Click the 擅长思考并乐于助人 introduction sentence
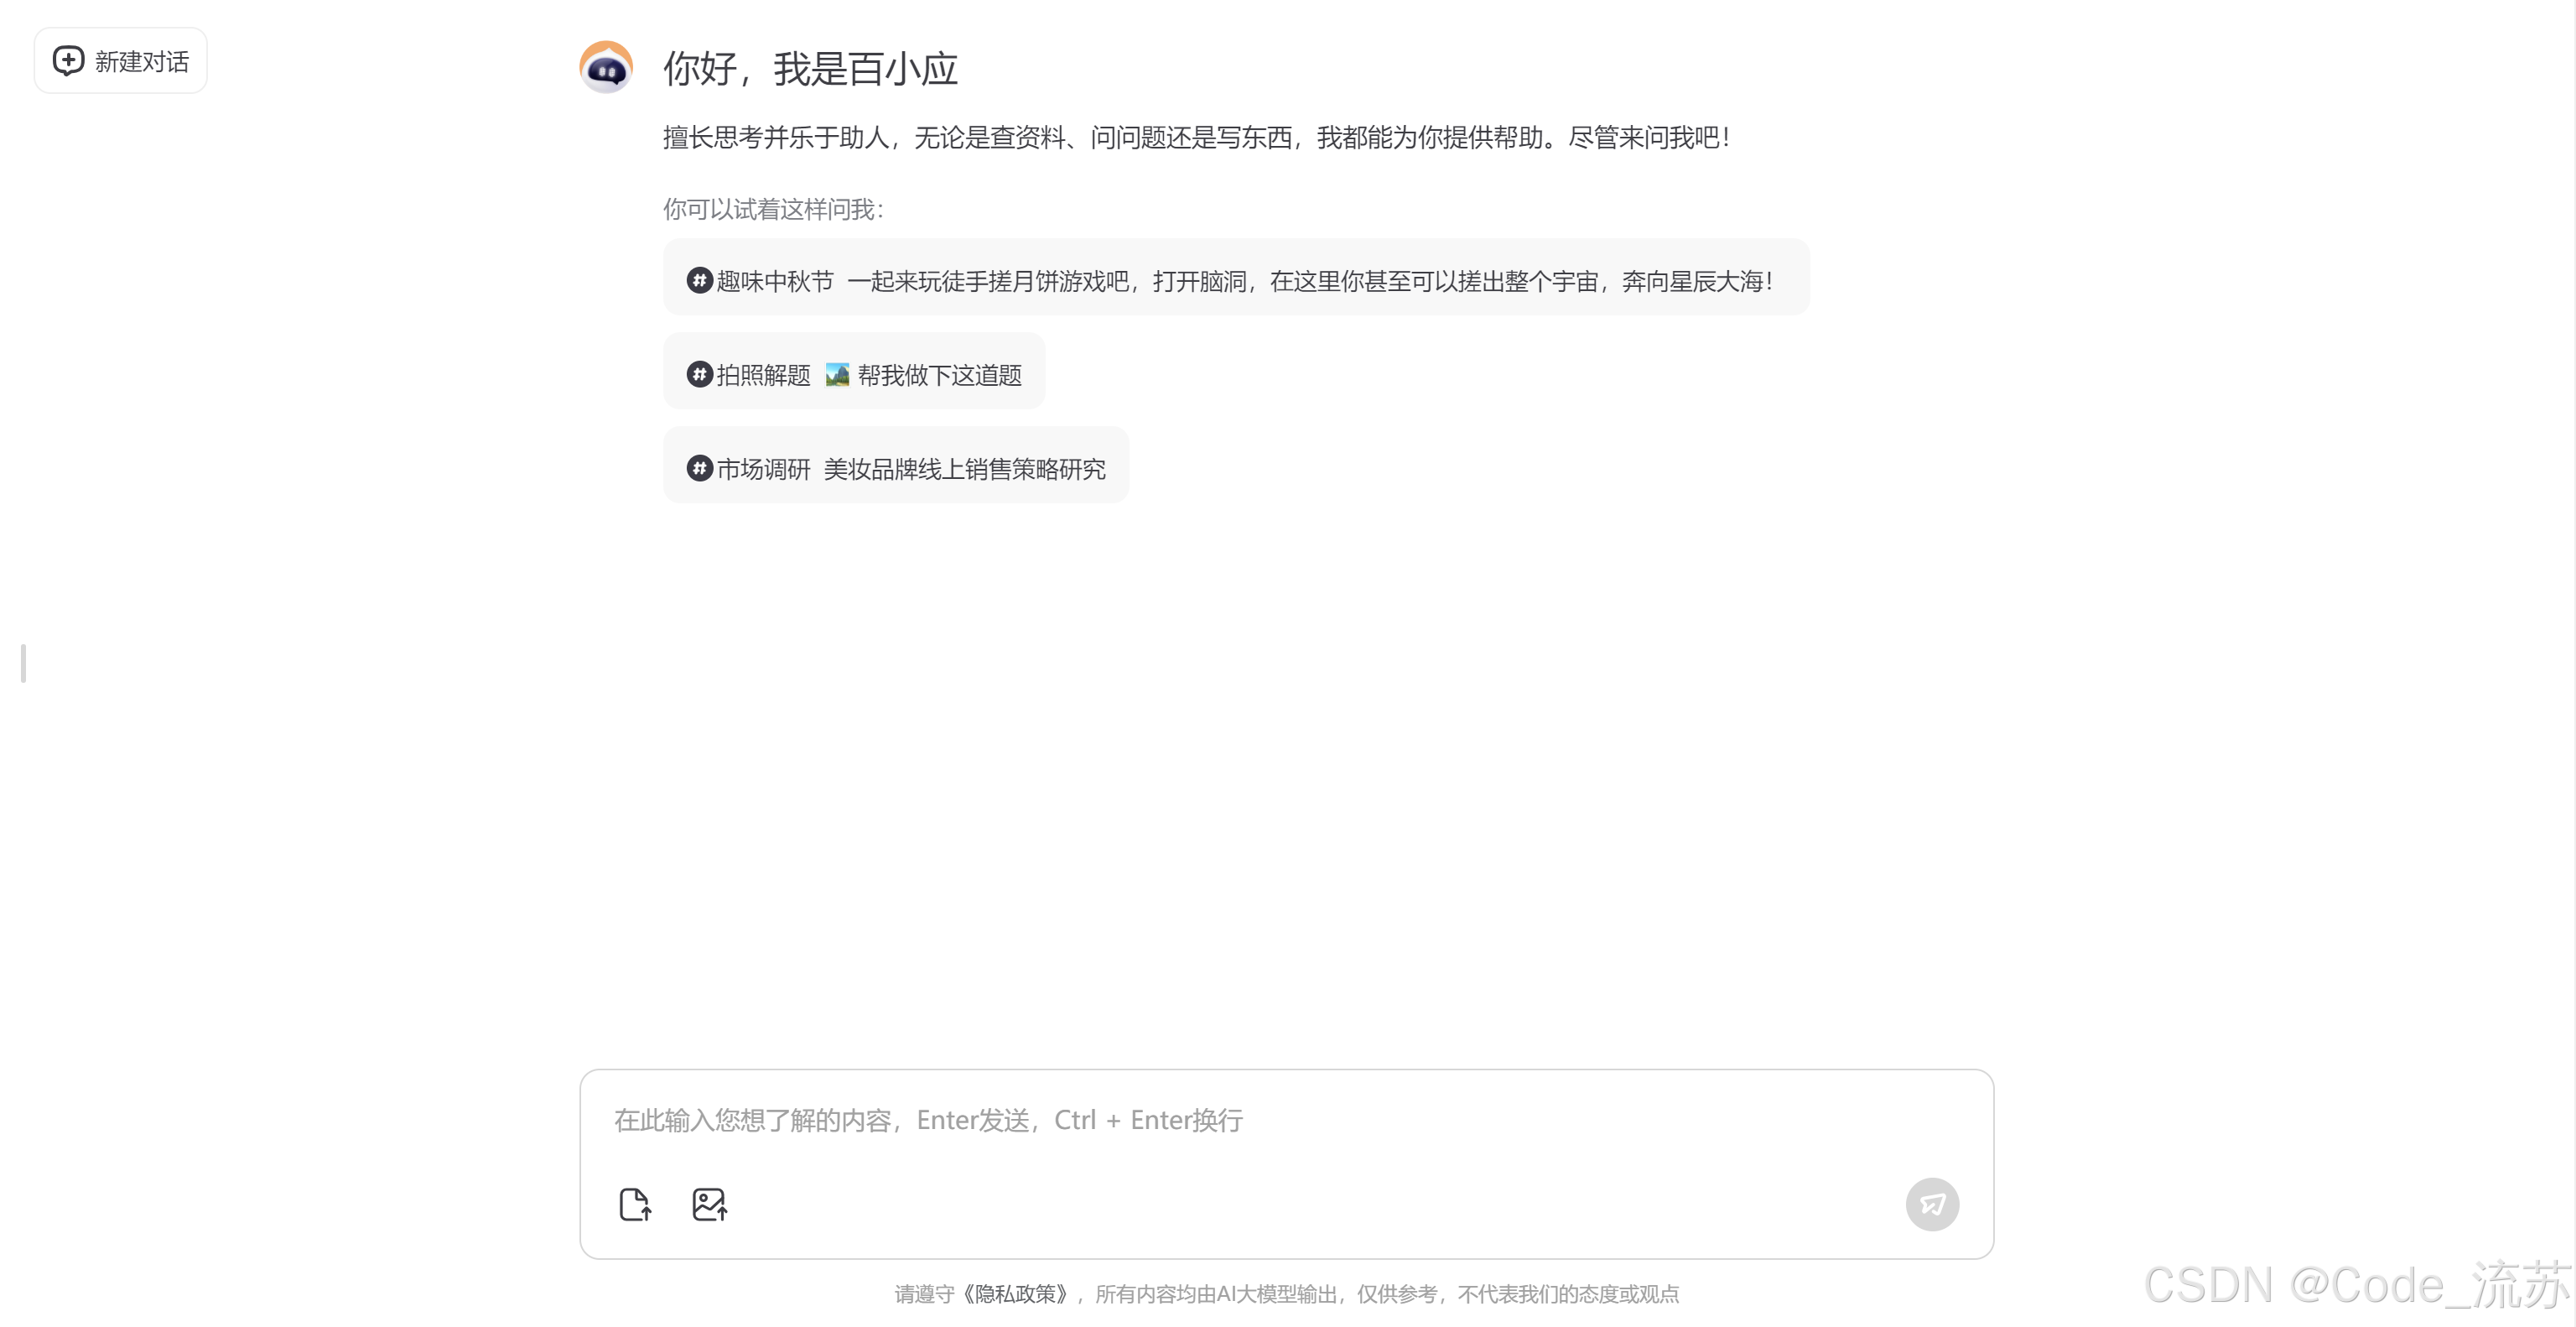Viewport: 2576px width, 1327px height. click(x=1195, y=138)
